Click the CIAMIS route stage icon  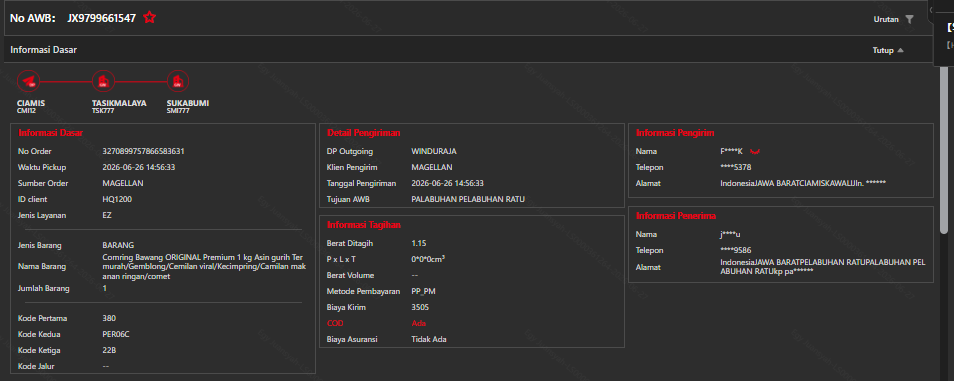pyautogui.click(x=28, y=81)
